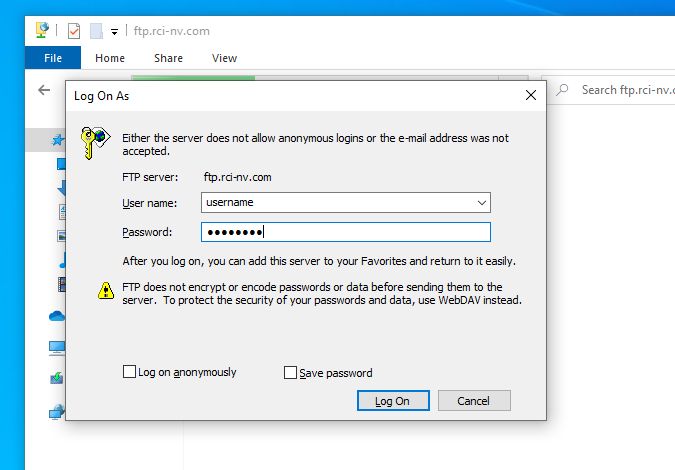Click the search magnifier icon
This screenshot has width=675, height=470.
click(562, 90)
